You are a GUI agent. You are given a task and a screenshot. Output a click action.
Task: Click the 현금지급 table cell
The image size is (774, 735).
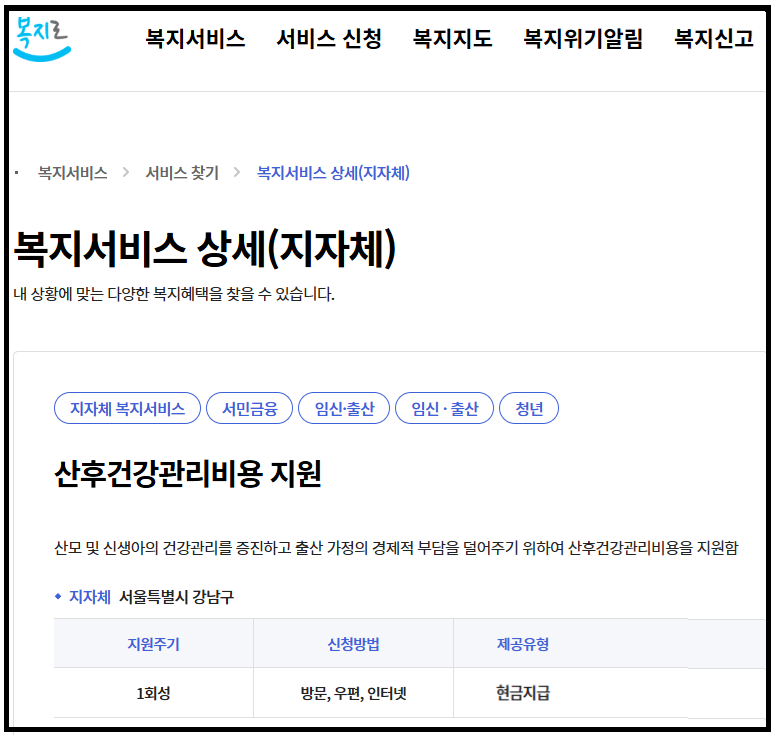coord(523,693)
